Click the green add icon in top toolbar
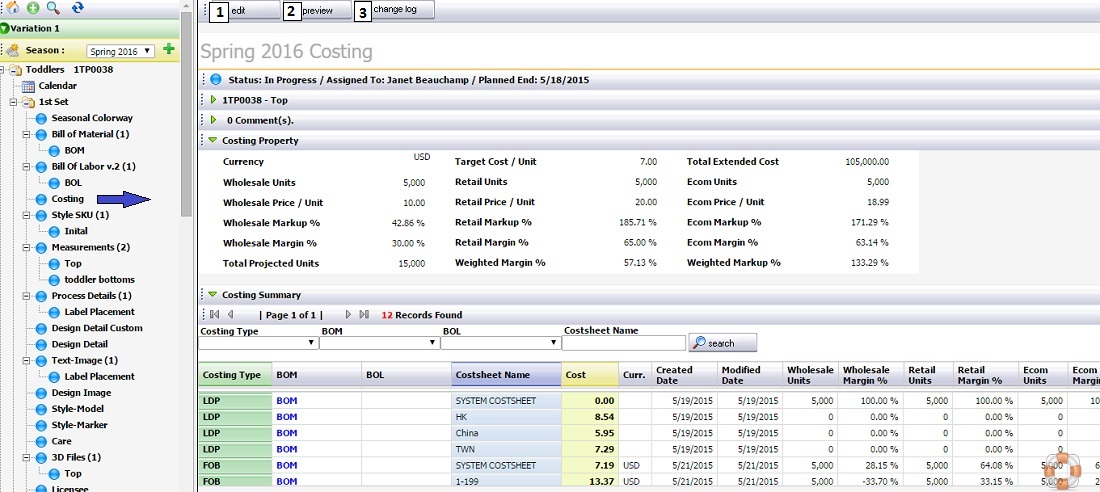Image resolution: width=1100 pixels, height=492 pixels. coord(32,8)
